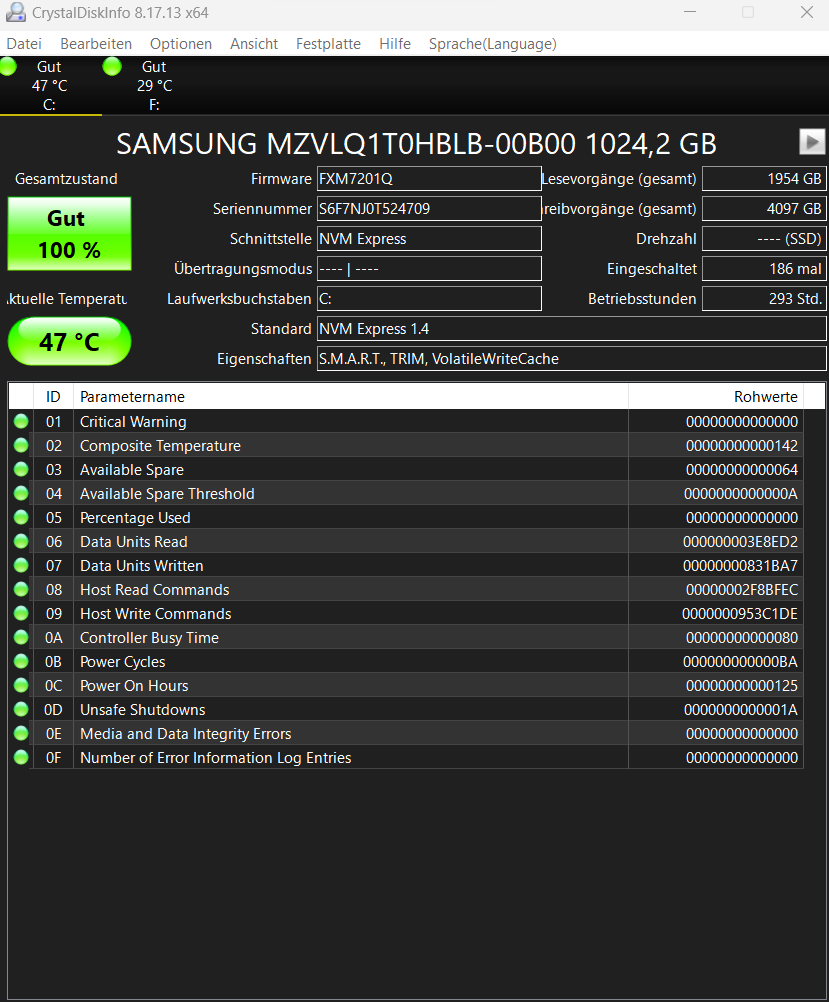Click the green status dot for Host Write Commands
Screen dimensions: 829x1002
click(x=21, y=613)
